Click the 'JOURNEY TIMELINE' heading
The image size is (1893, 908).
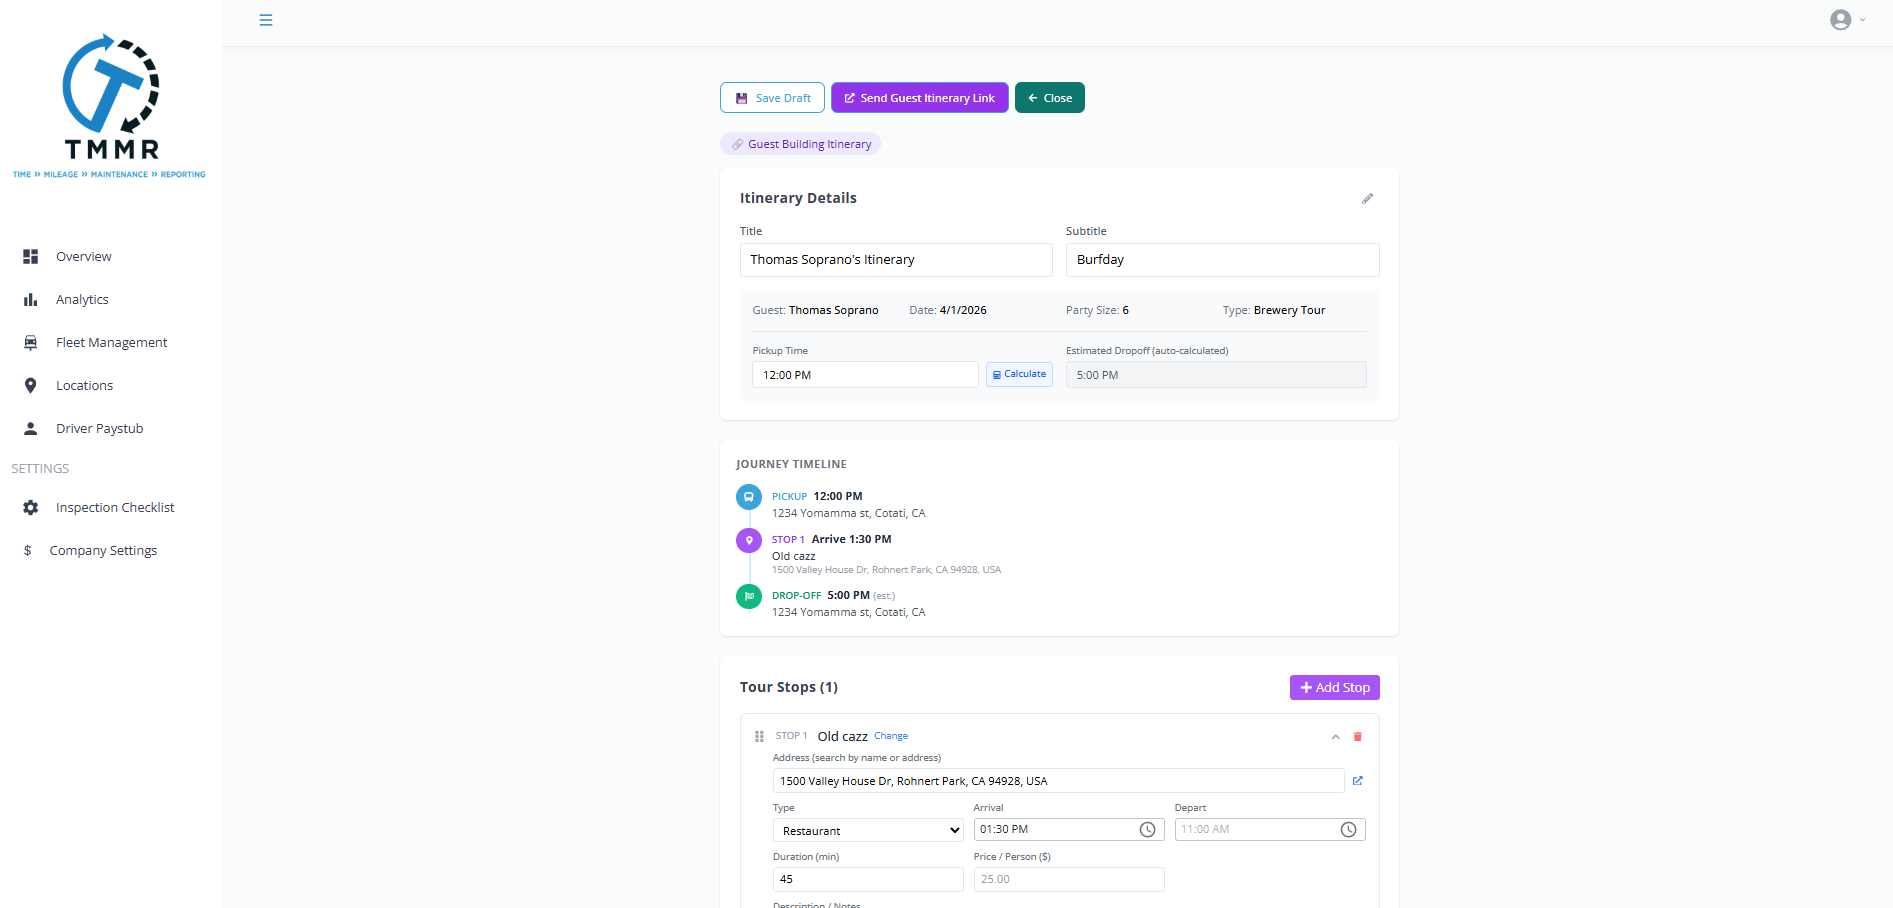pos(791,465)
